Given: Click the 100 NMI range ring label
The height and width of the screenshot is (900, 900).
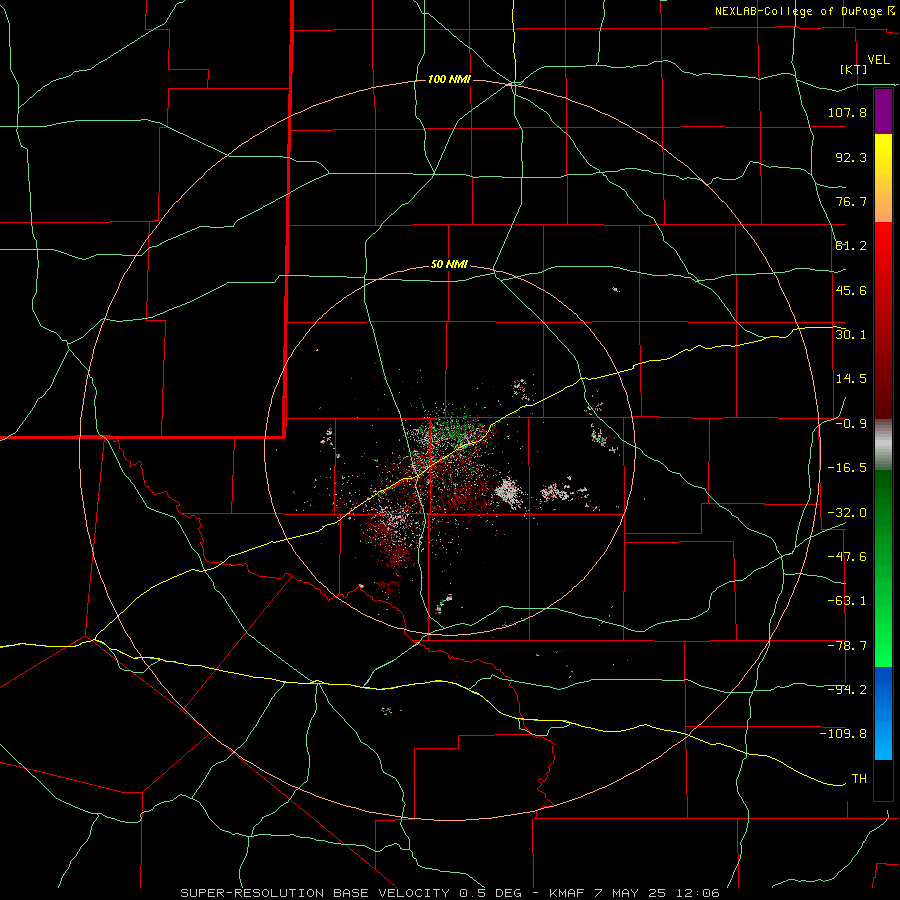Looking at the screenshot, I should [449, 79].
